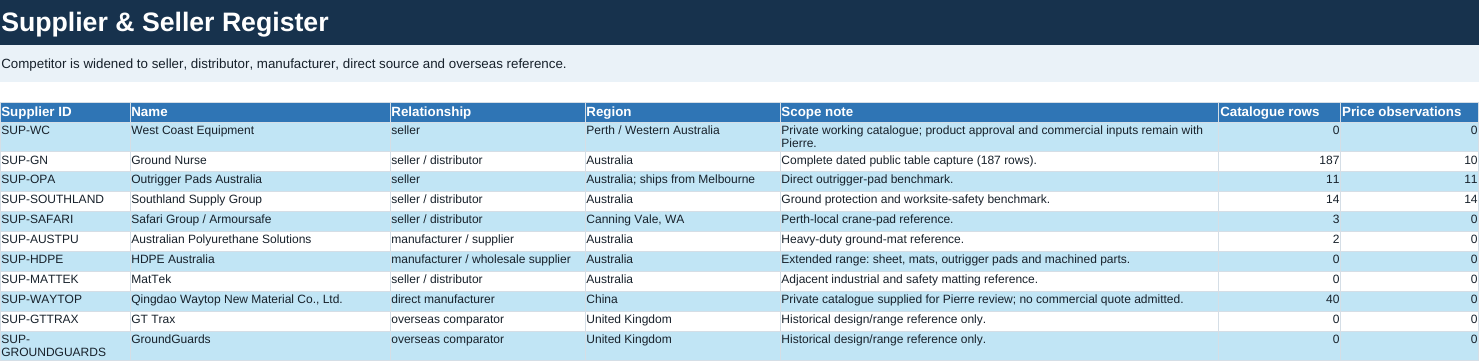Screen dimensions: 1481x363
Task: Click Ground Nurse's price observations value 10
Action: (1409, 161)
